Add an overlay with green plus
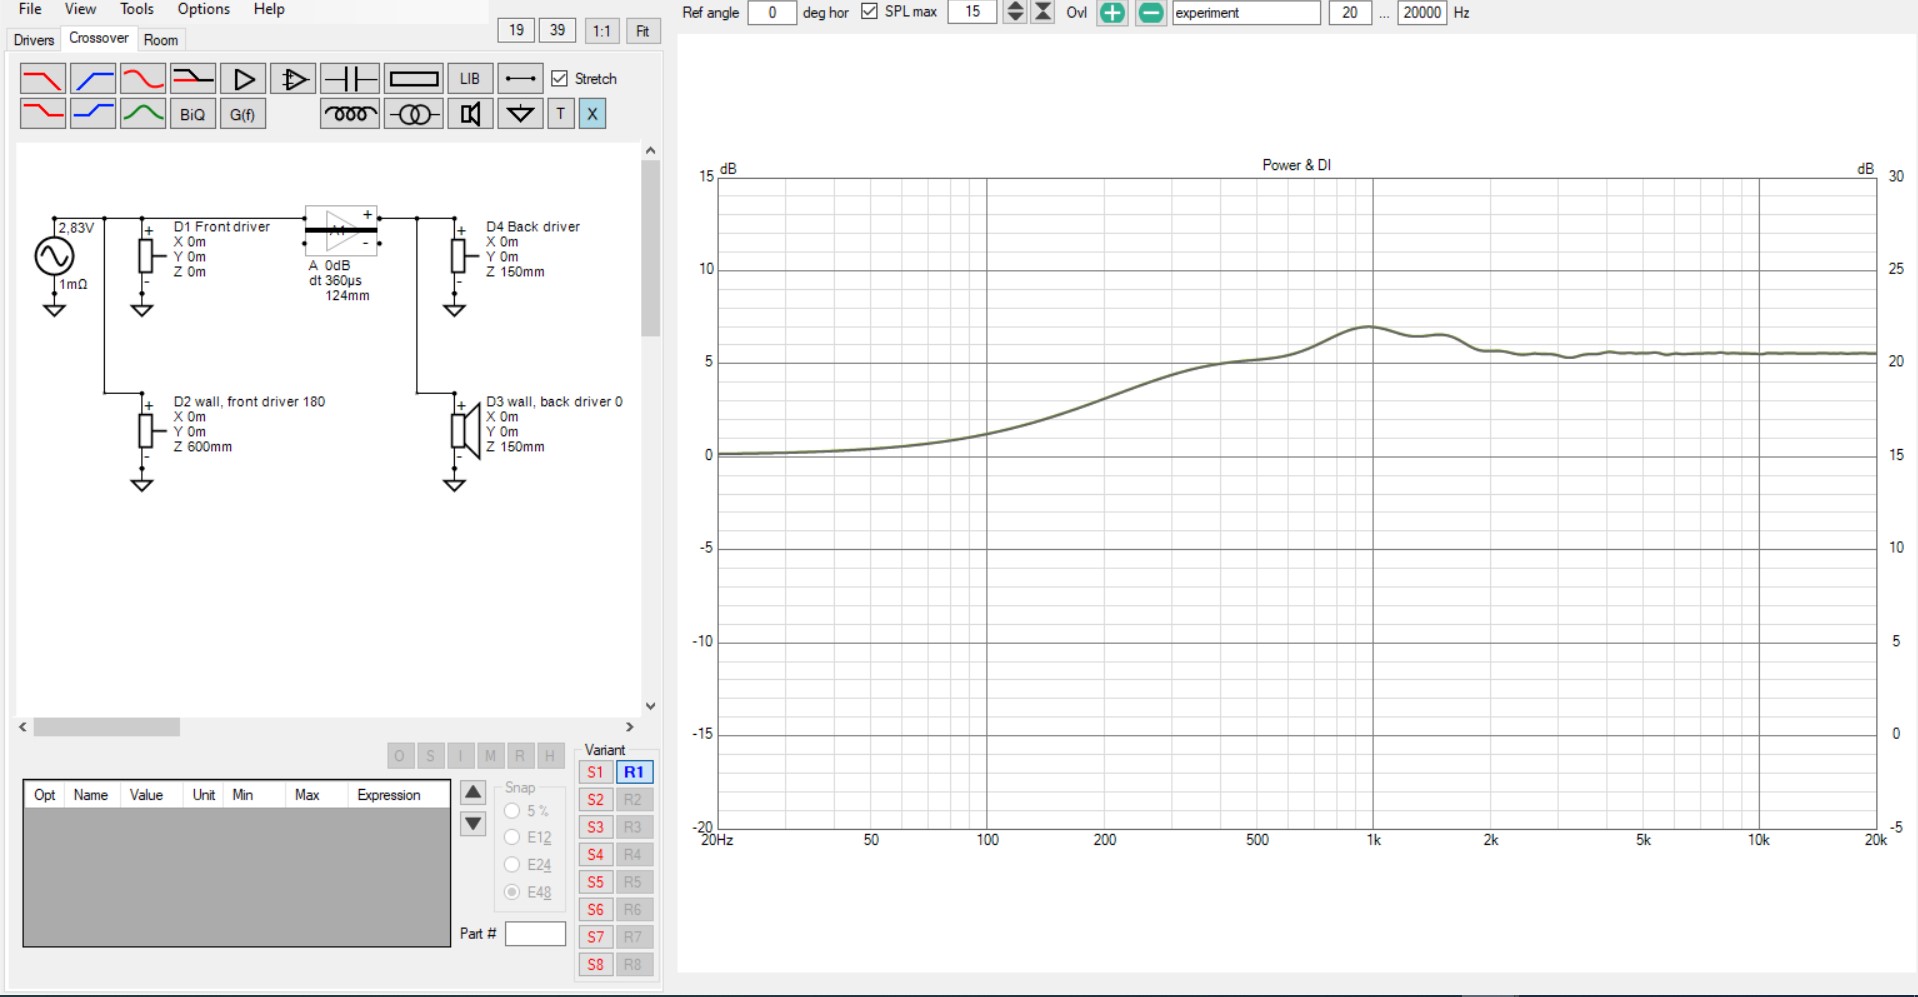Screen dimensions: 1918x997 pos(1112,12)
